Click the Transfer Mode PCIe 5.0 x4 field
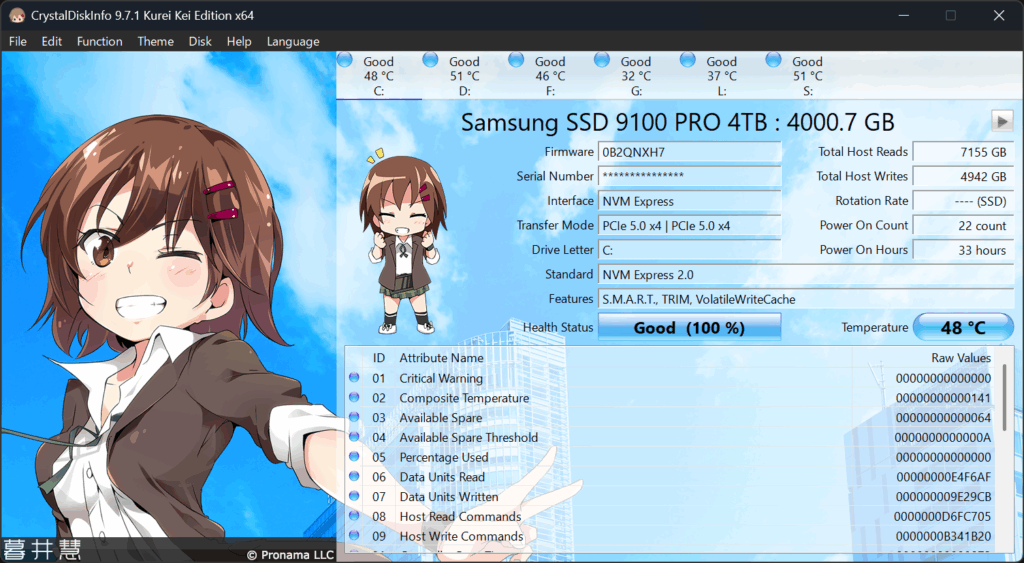 (690, 225)
